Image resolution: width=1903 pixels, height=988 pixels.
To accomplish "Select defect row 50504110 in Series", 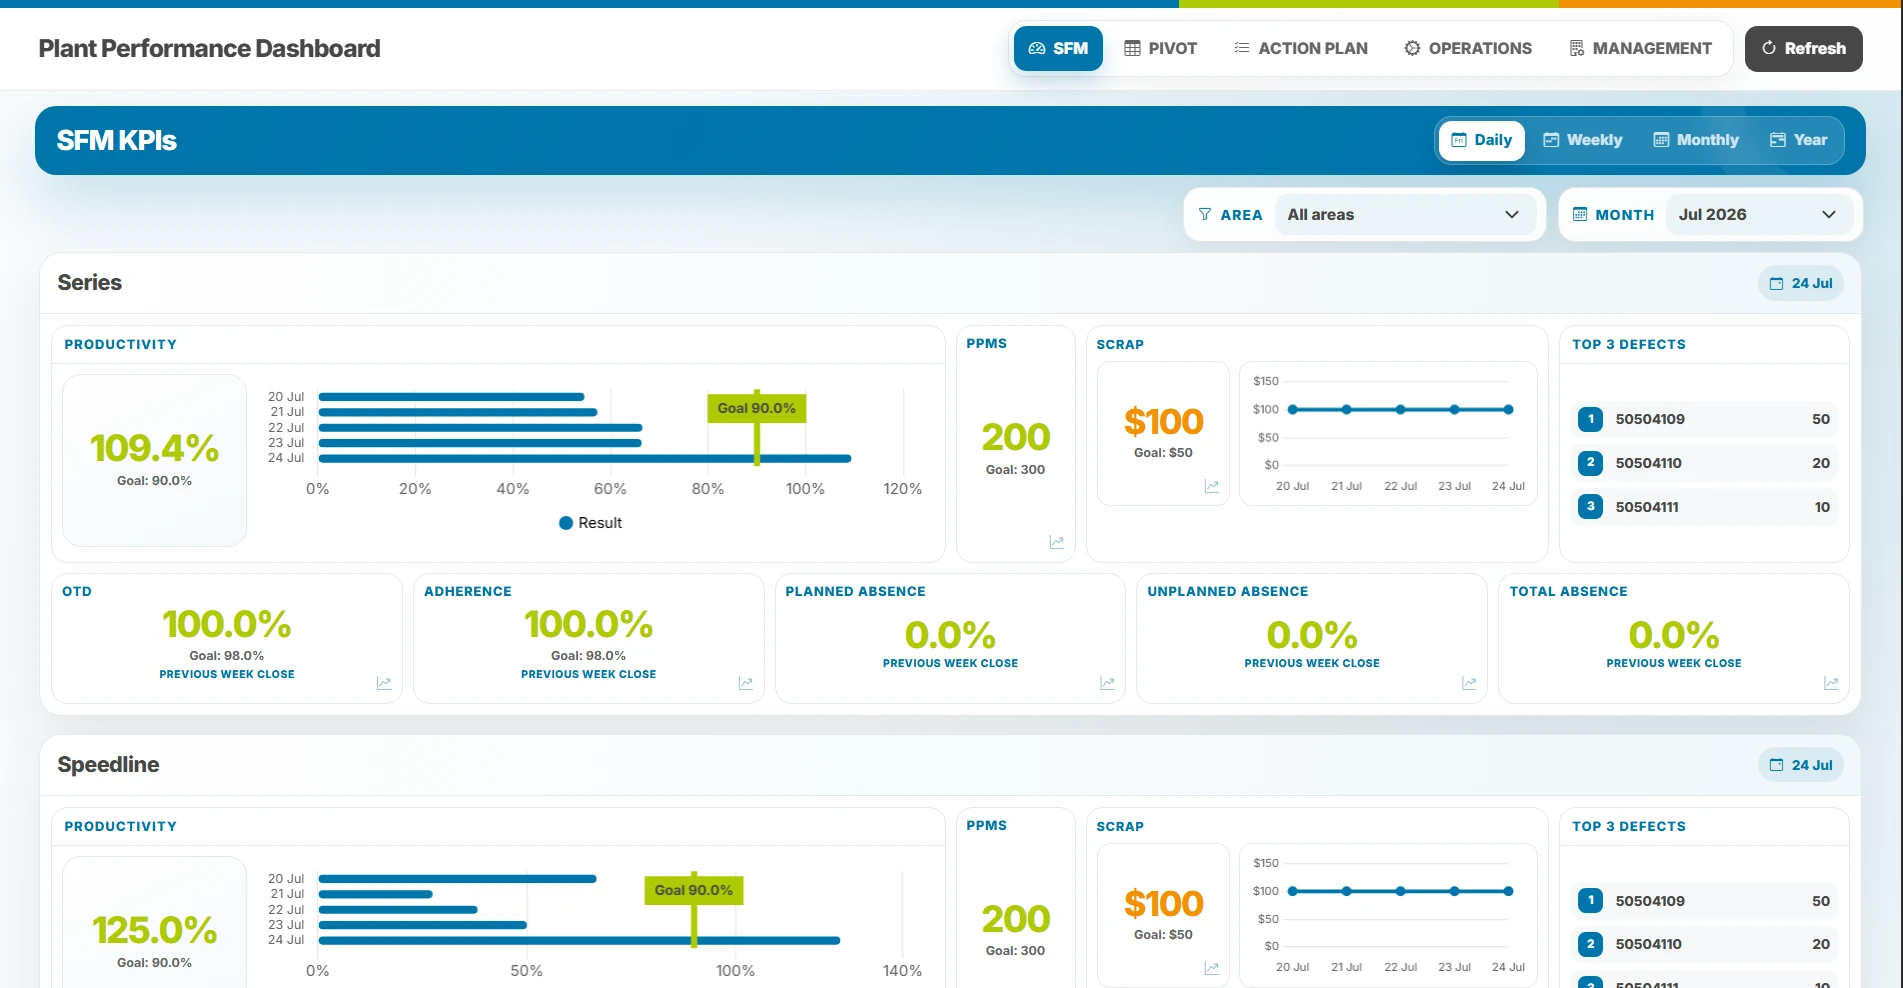I will pos(1704,463).
